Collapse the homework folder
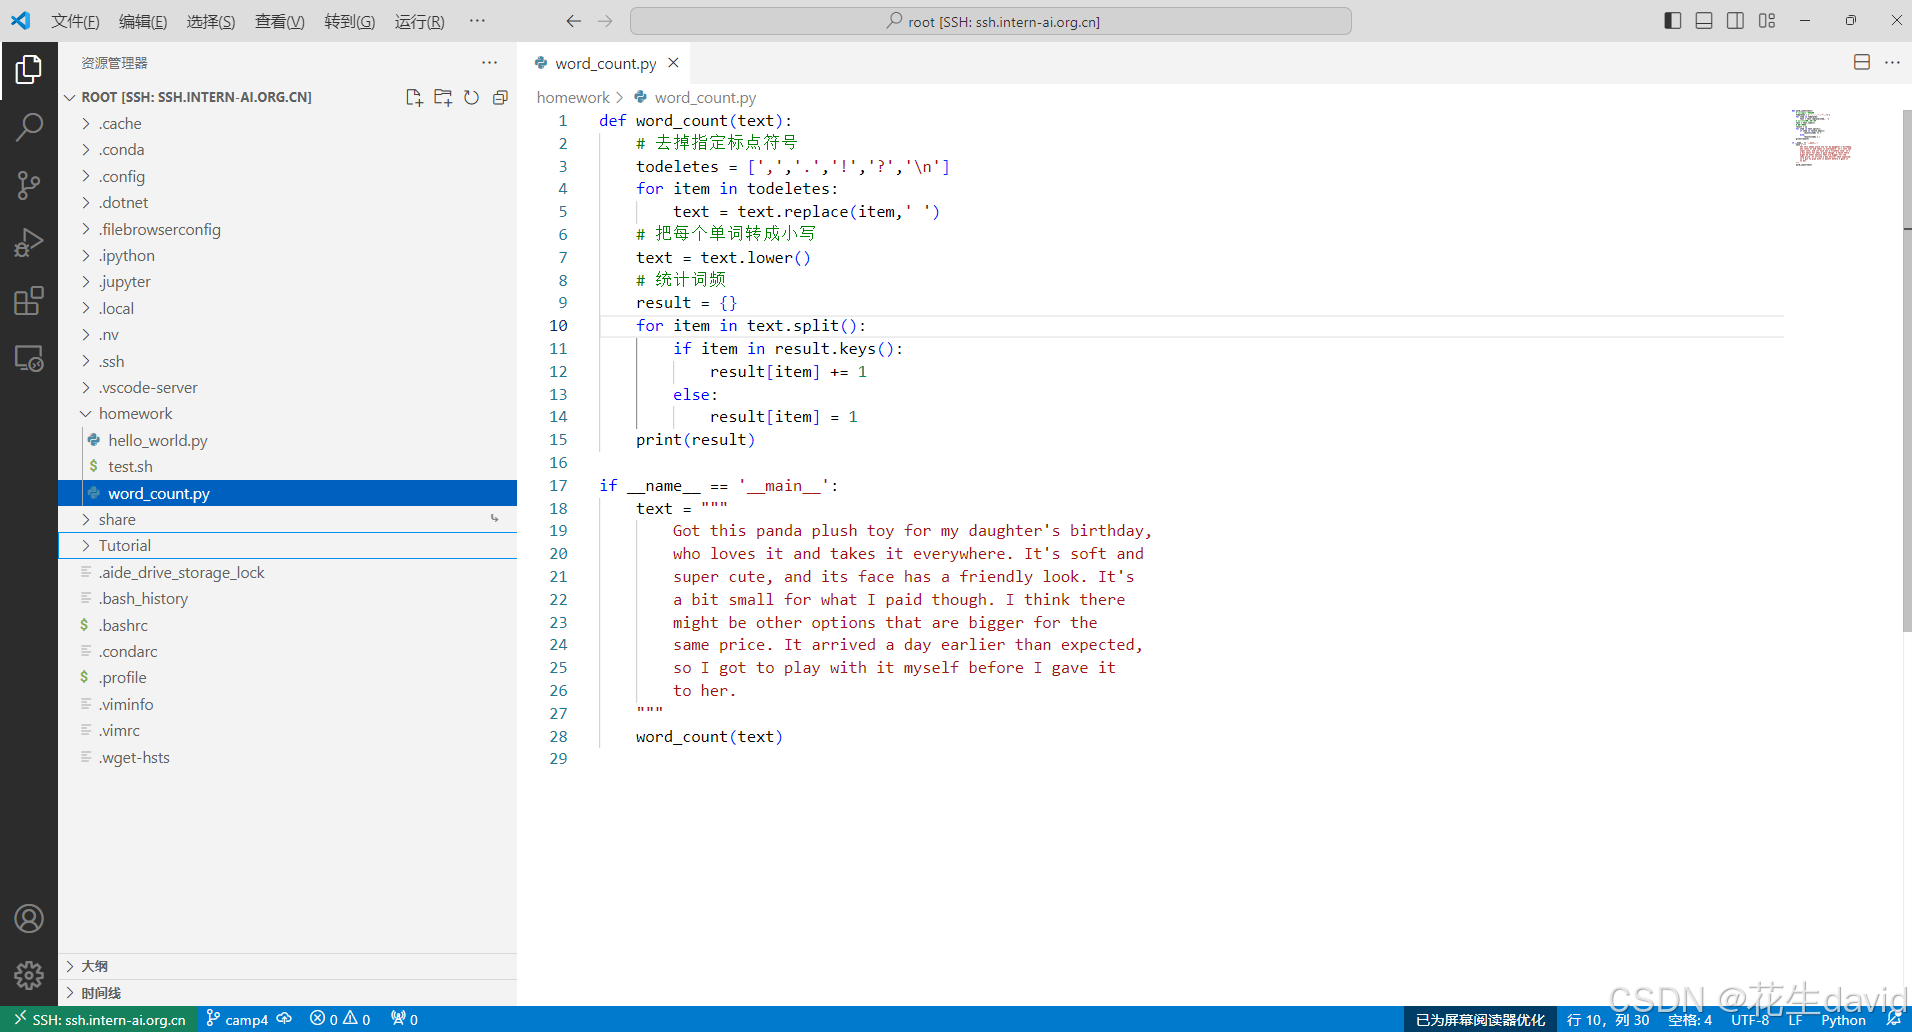The width and height of the screenshot is (1912, 1032). tap(287, 414)
